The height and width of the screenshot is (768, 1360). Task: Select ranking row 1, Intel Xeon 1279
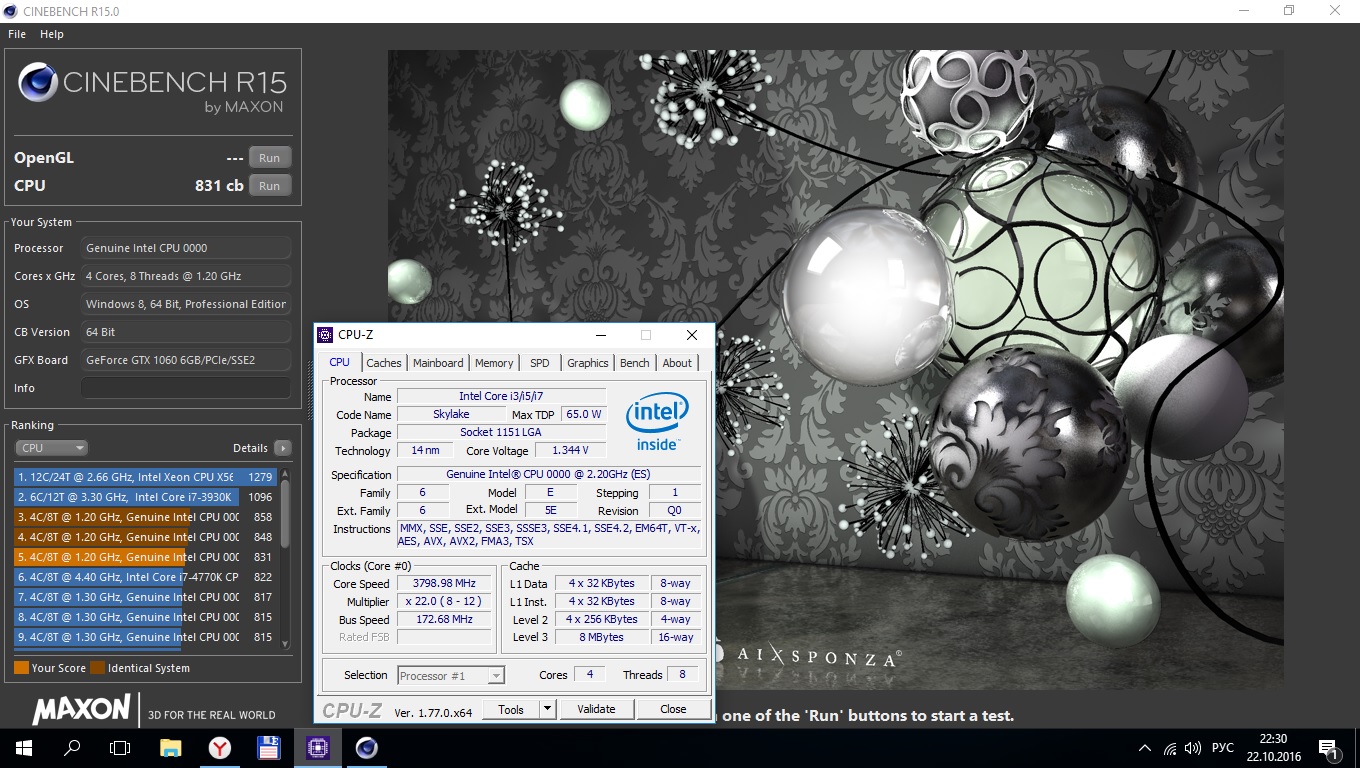[x=146, y=477]
